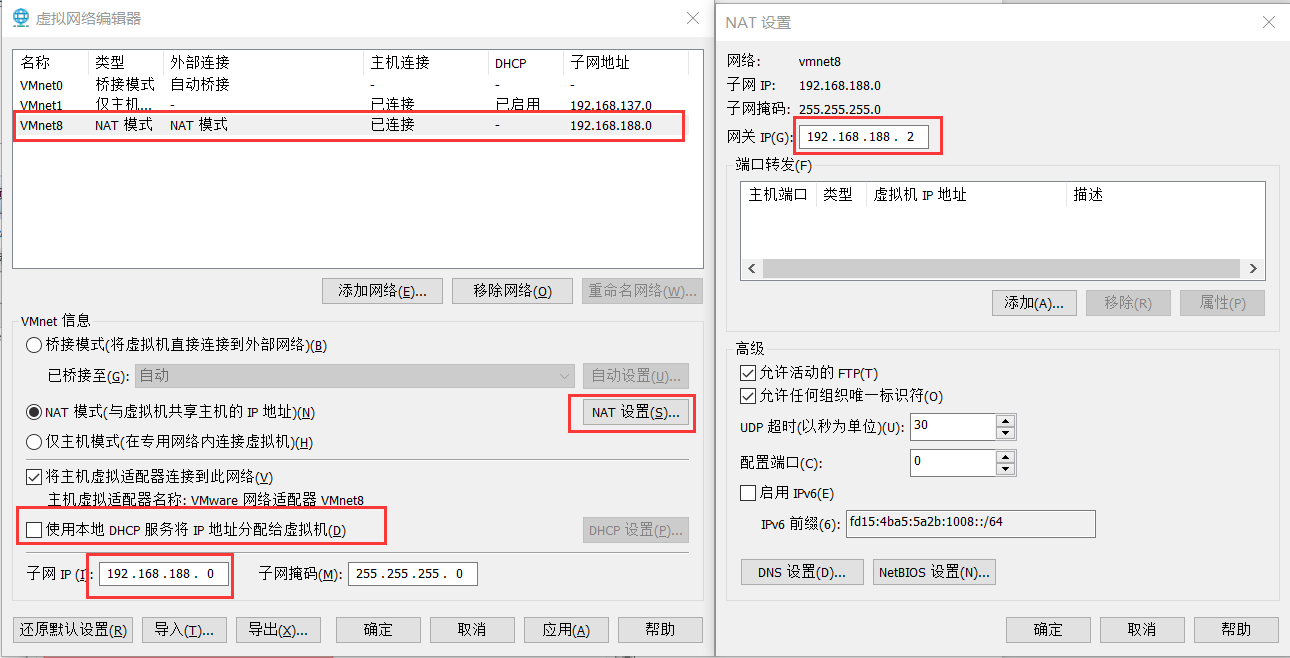Open the NAT 设置(S)... button
This screenshot has width=1290, height=658.
click(x=635, y=412)
